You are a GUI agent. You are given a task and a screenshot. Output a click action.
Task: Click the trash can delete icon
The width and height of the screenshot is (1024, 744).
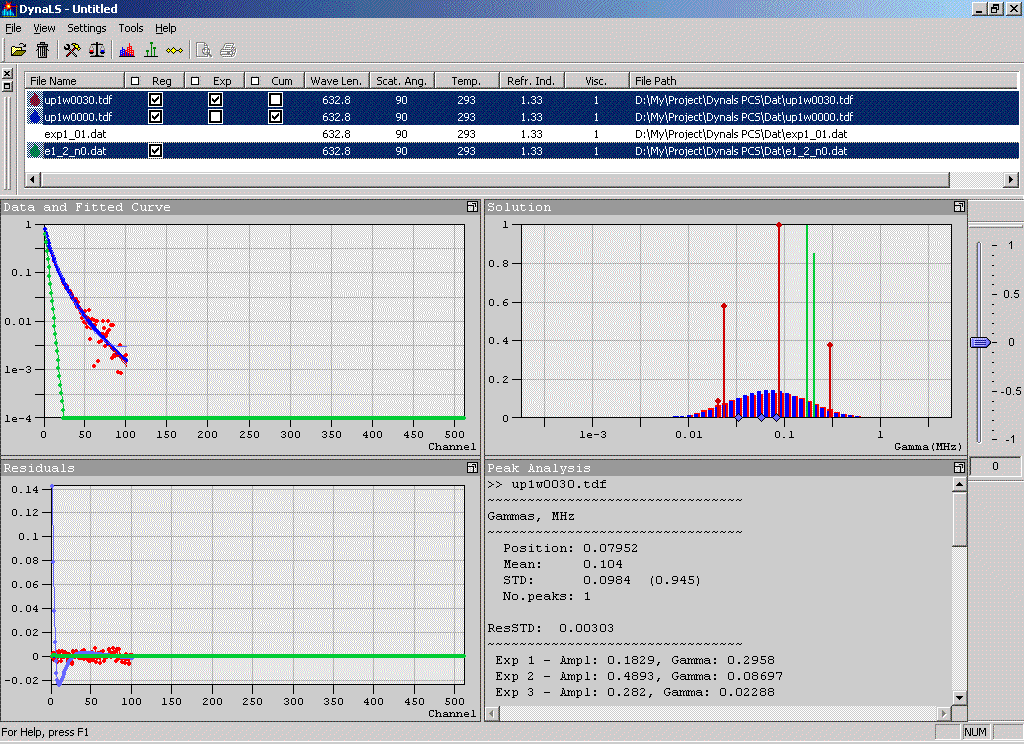pos(43,50)
